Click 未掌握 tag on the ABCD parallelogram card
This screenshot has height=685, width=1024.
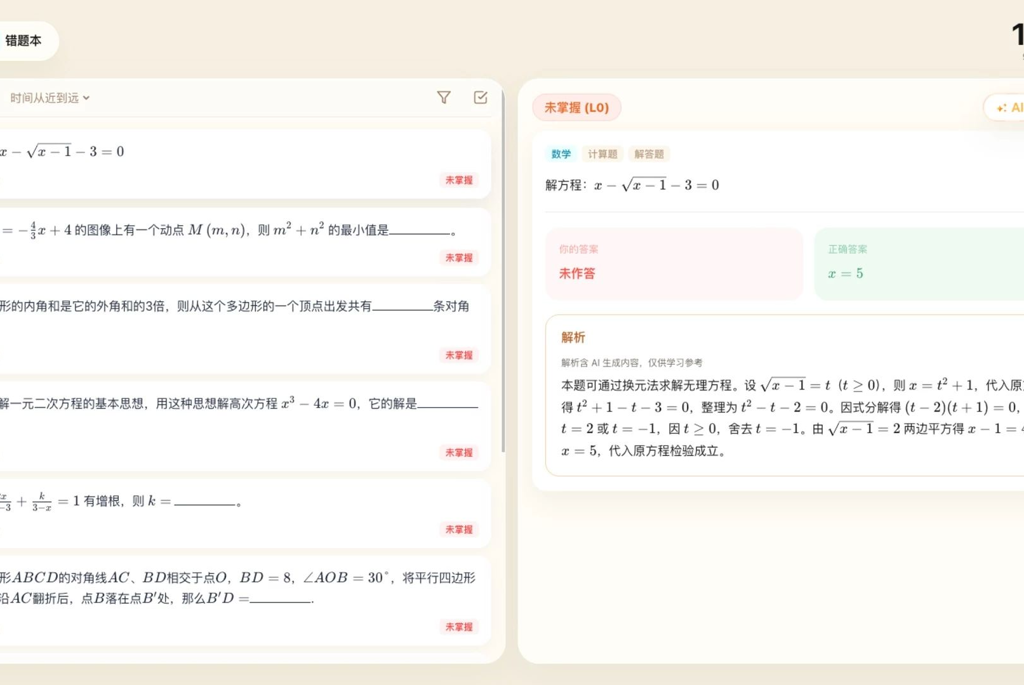(x=458, y=627)
